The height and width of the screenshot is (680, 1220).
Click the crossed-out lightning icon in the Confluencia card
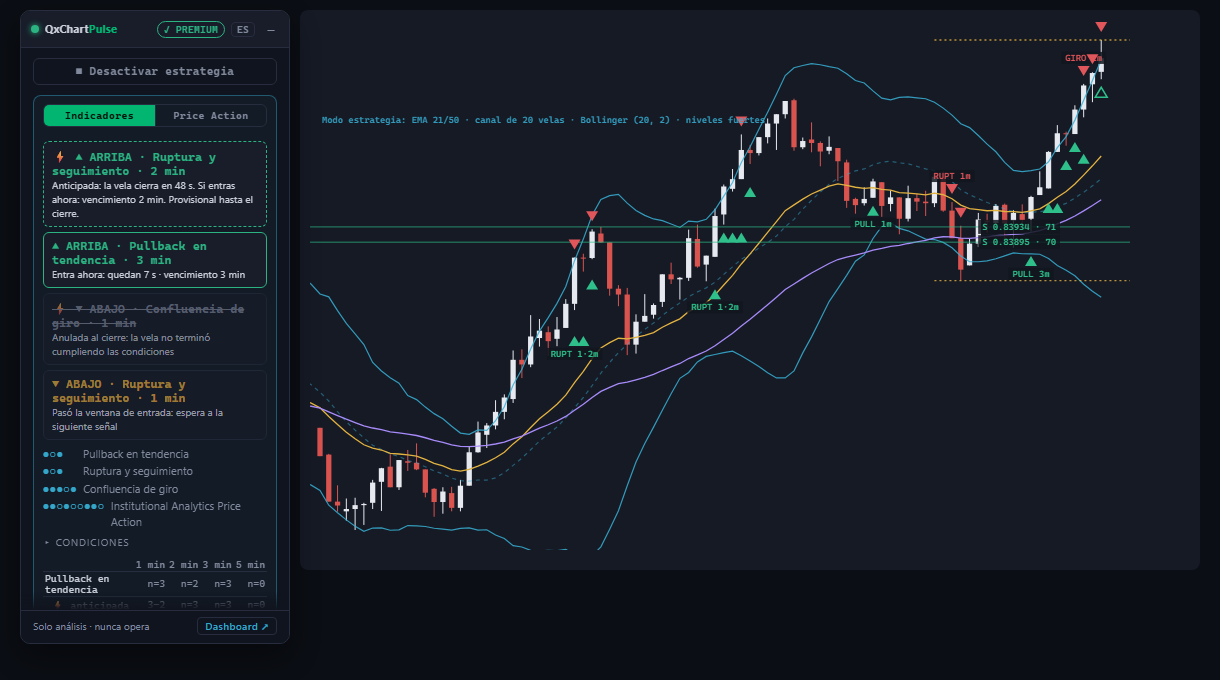pyautogui.click(x=60, y=309)
